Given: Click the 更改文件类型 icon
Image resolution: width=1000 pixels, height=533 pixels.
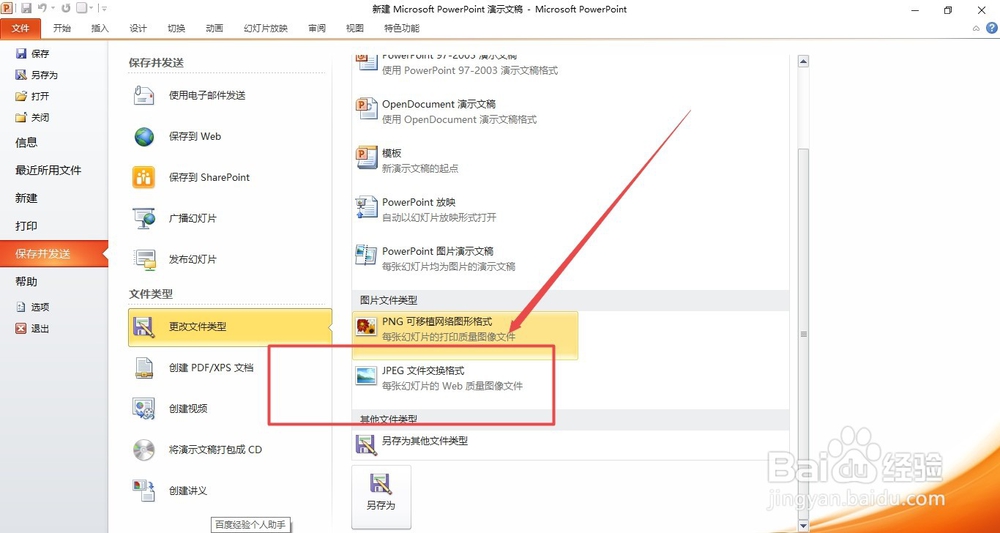Looking at the screenshot, I should point(143,327).
